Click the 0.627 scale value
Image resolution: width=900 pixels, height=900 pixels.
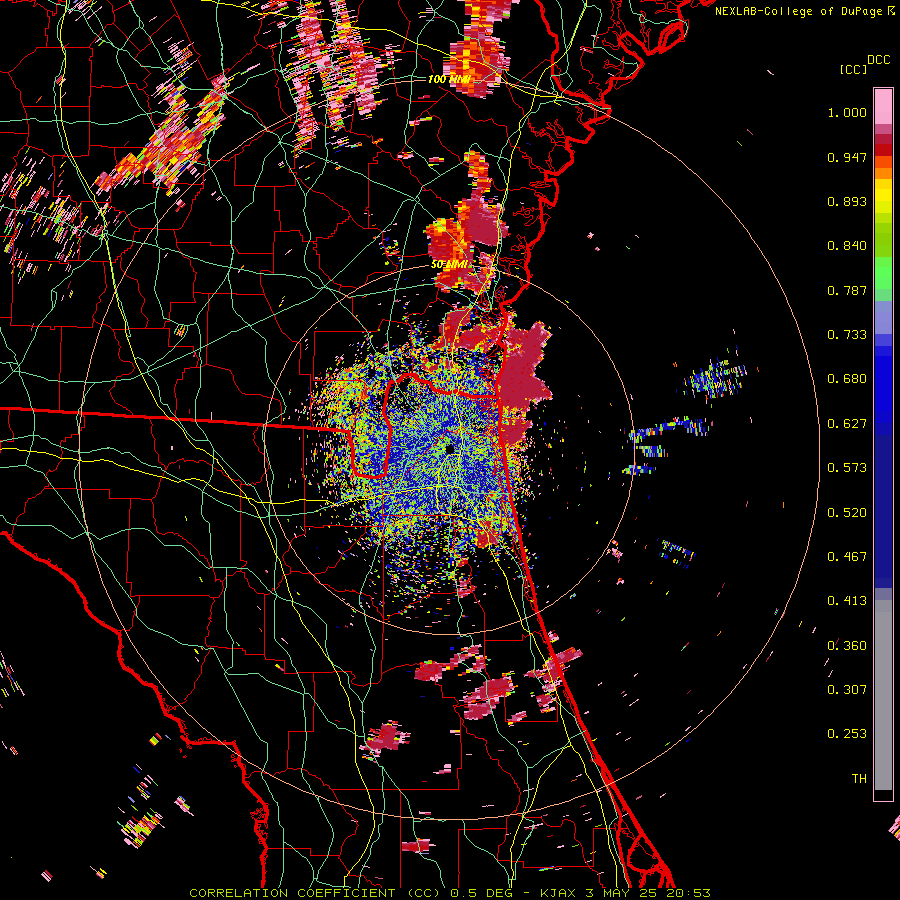click(x=847, y=424)
